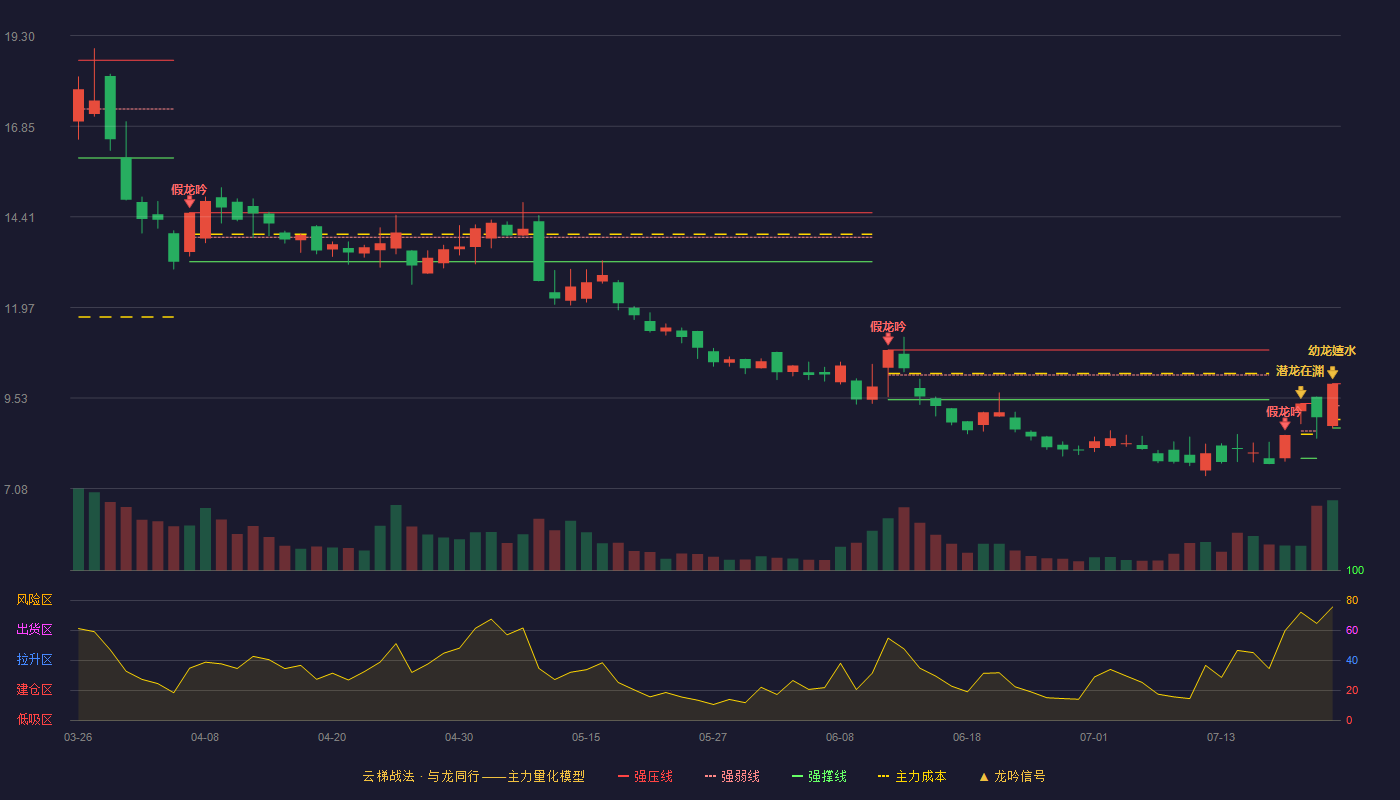The image size is (1400, 800).
Task: Click the 06-18 date label
Action: (967, 737)
